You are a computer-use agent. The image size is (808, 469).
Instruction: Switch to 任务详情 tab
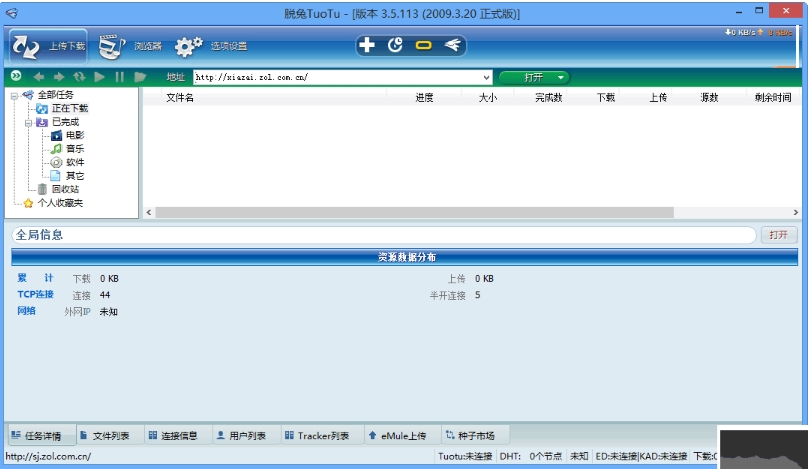(41, 436)
